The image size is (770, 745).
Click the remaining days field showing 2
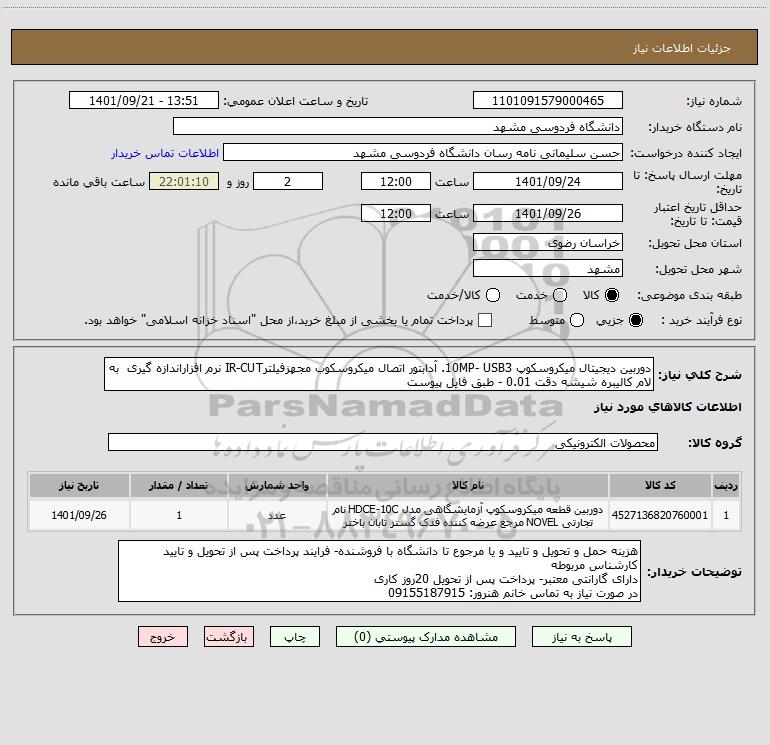coord(288,182)
